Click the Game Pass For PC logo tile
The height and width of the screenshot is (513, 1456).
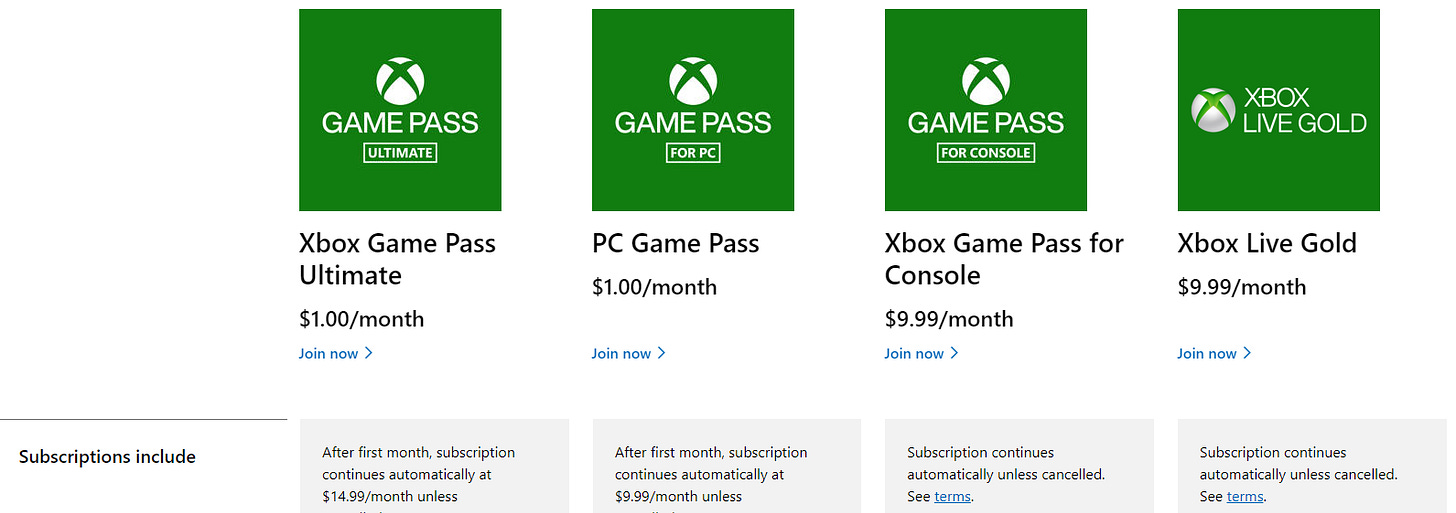[693, 110]
